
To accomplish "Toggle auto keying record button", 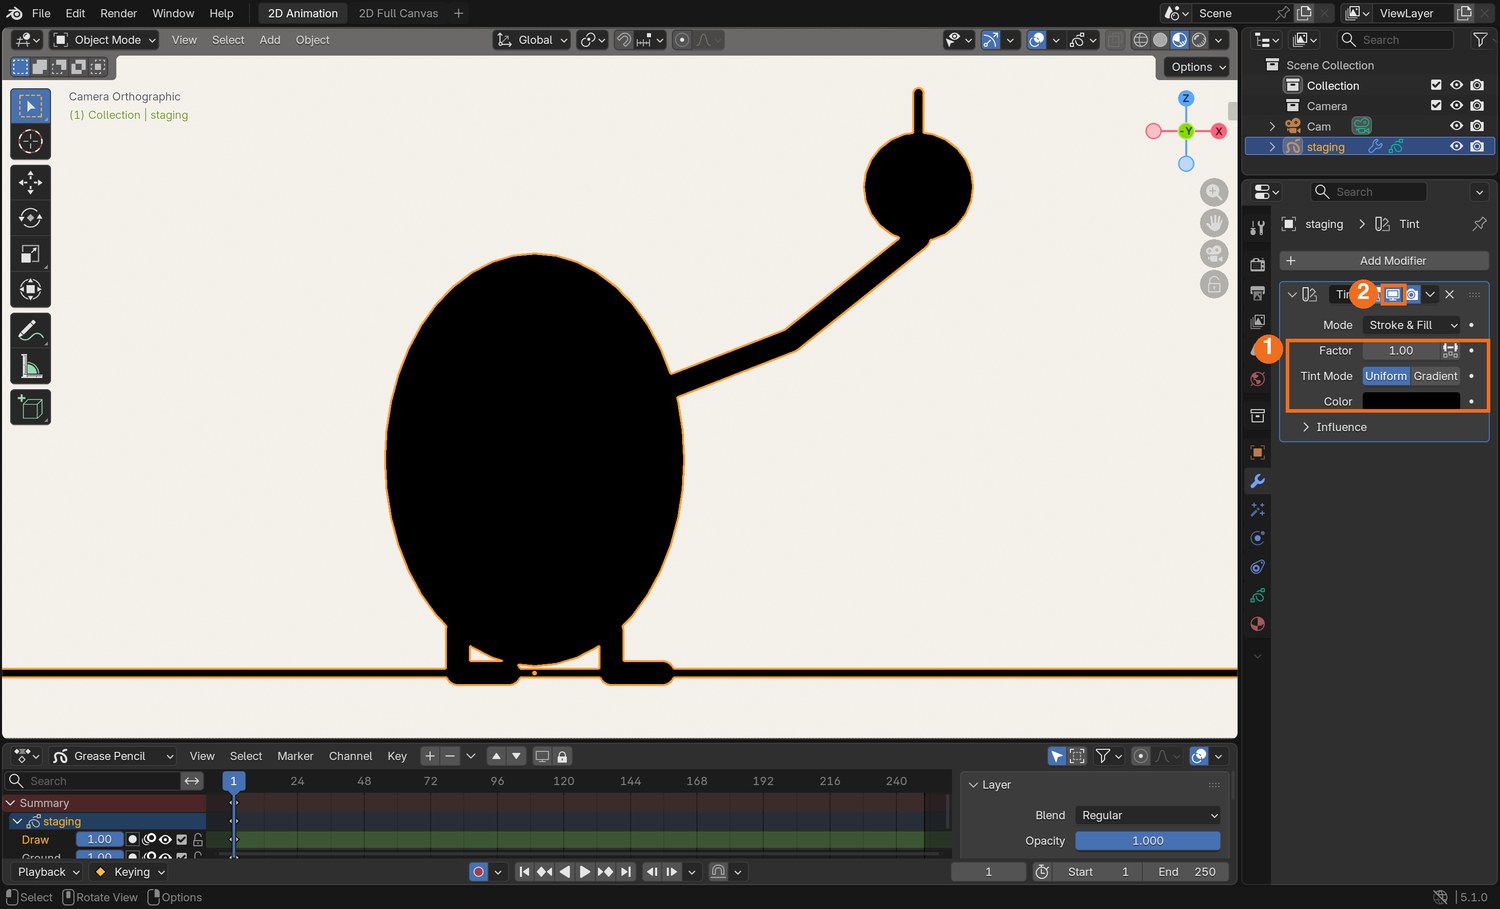I will [x=478, y=872].
